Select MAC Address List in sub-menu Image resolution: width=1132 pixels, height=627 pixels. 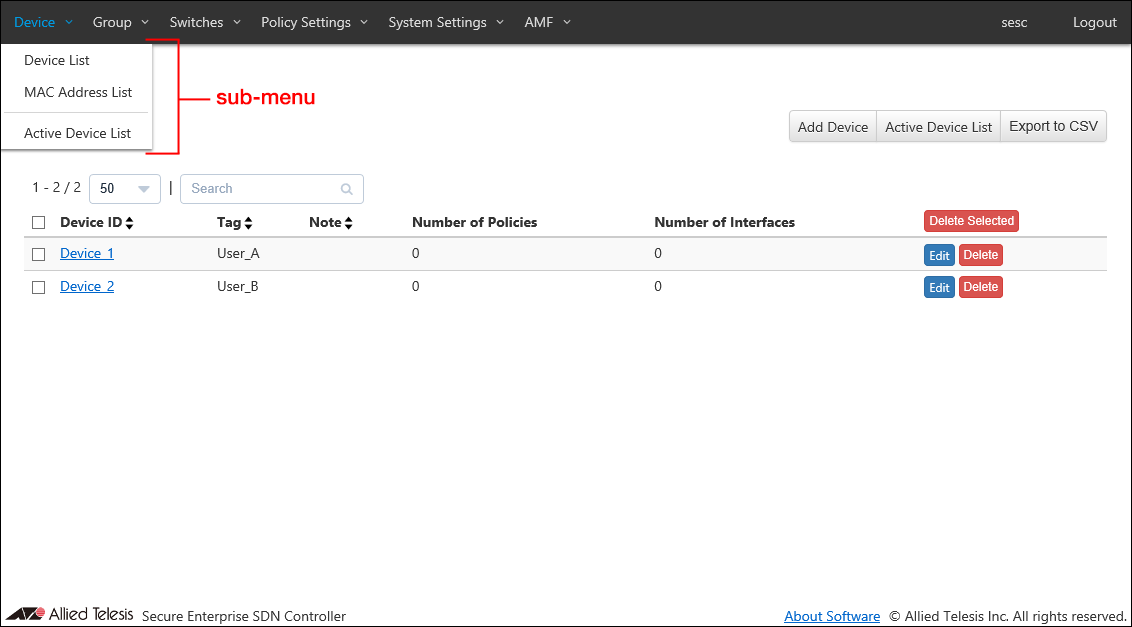pos(78,92)
